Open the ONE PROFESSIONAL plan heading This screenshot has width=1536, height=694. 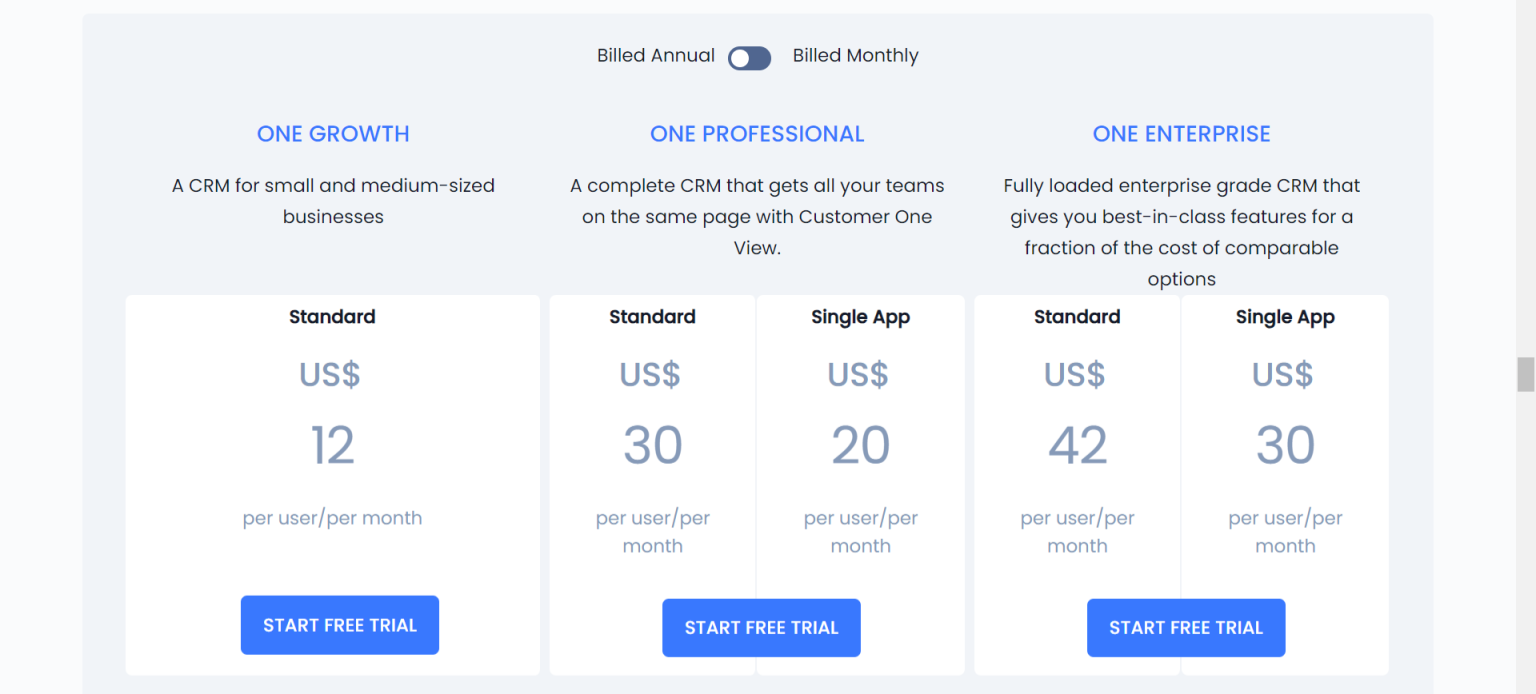click(x=757, y=134)
